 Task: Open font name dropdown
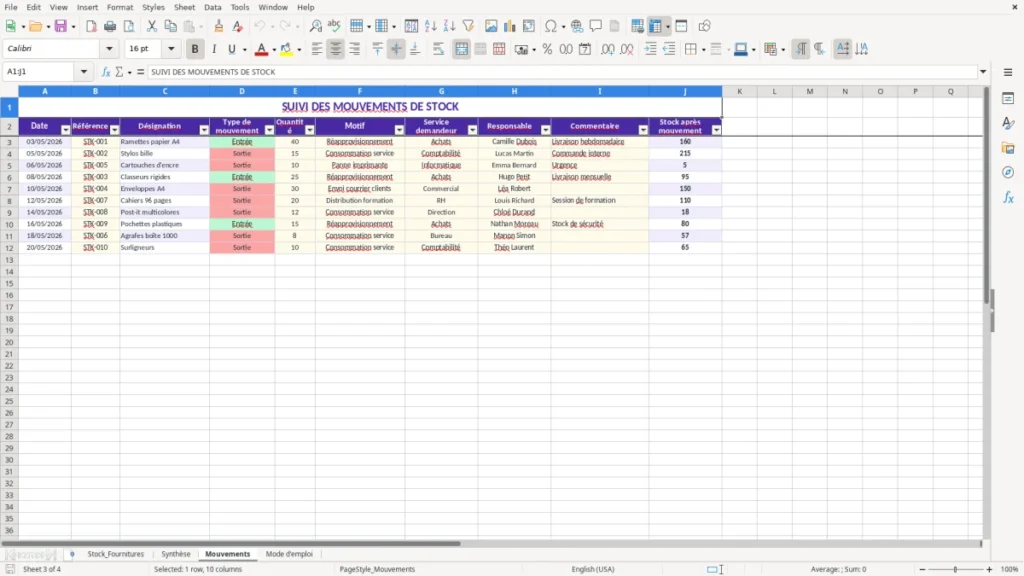(109, 48)
